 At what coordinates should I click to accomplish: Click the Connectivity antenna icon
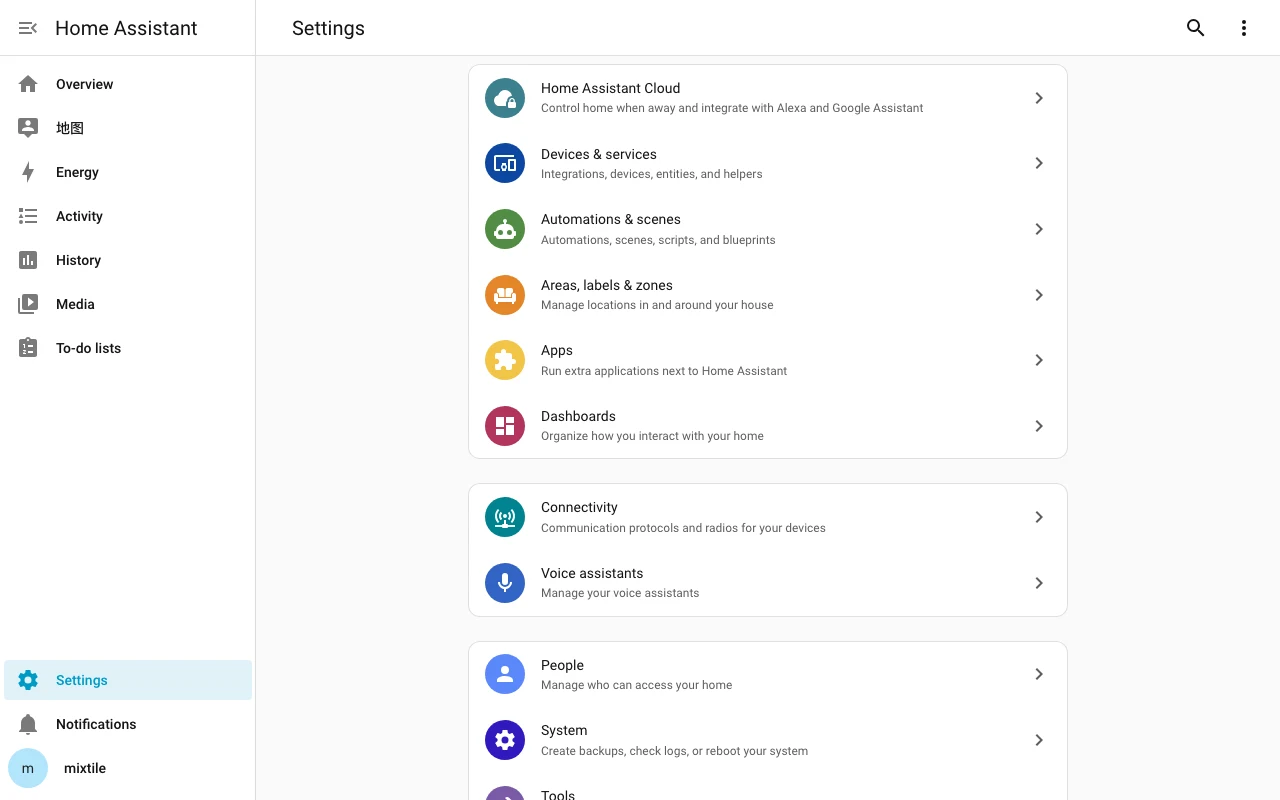click(x=505, y=517)
